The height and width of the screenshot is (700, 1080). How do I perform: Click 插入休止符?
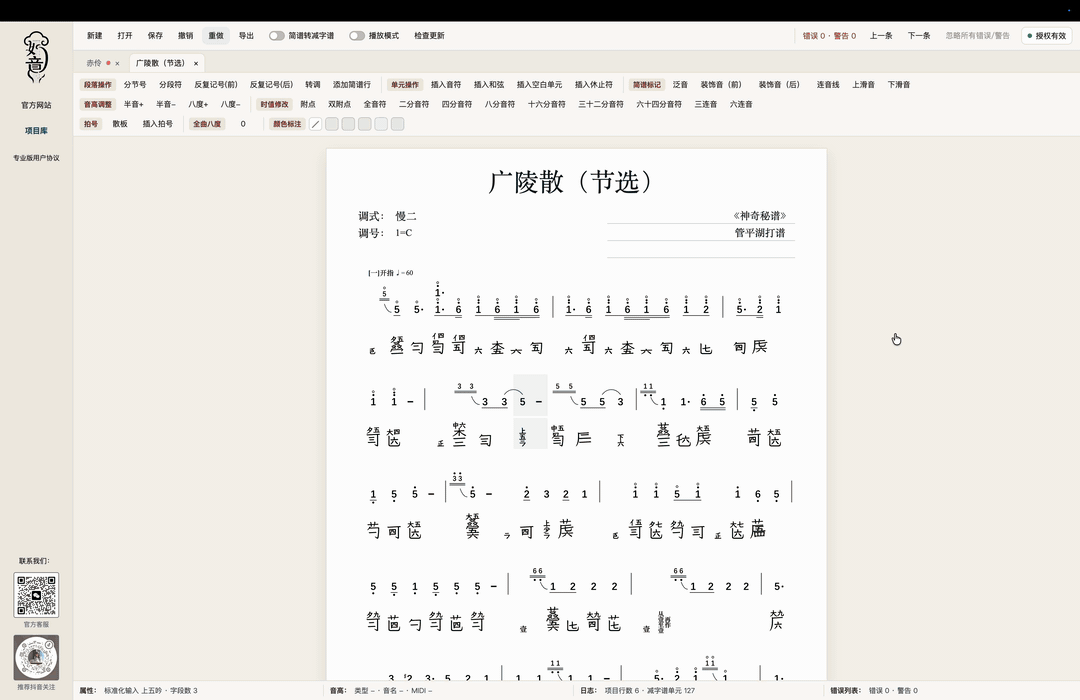point(594,85)
